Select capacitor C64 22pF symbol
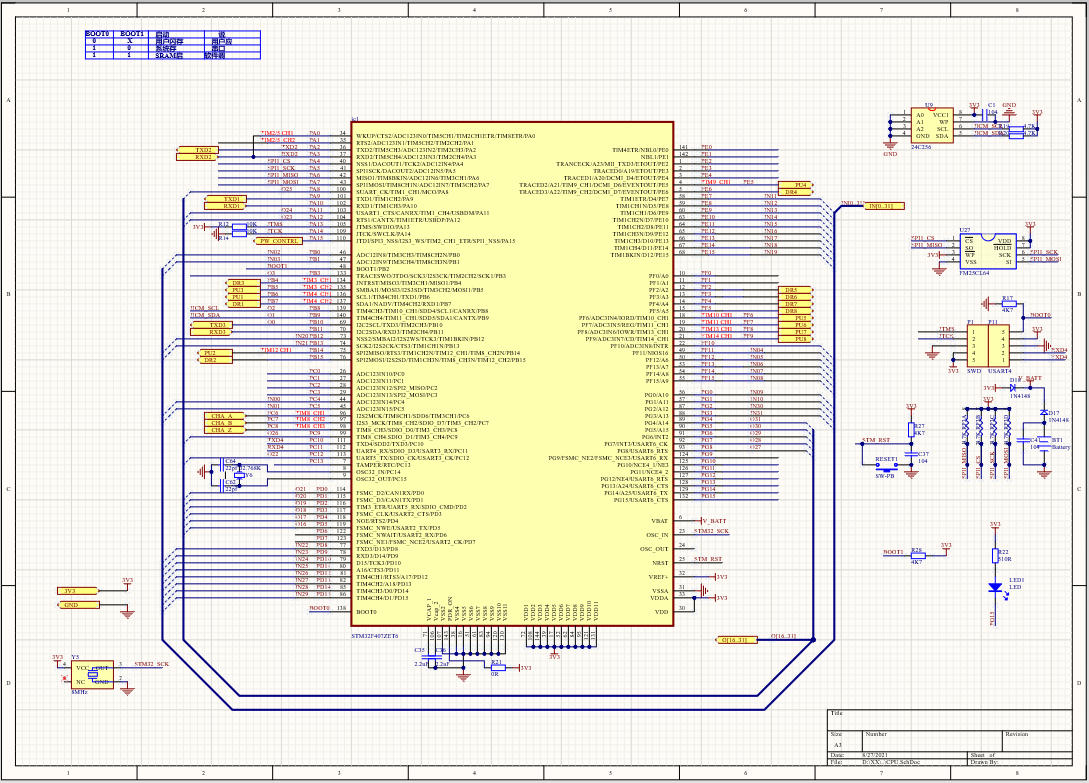The image size is (1089, 783). 221,465
